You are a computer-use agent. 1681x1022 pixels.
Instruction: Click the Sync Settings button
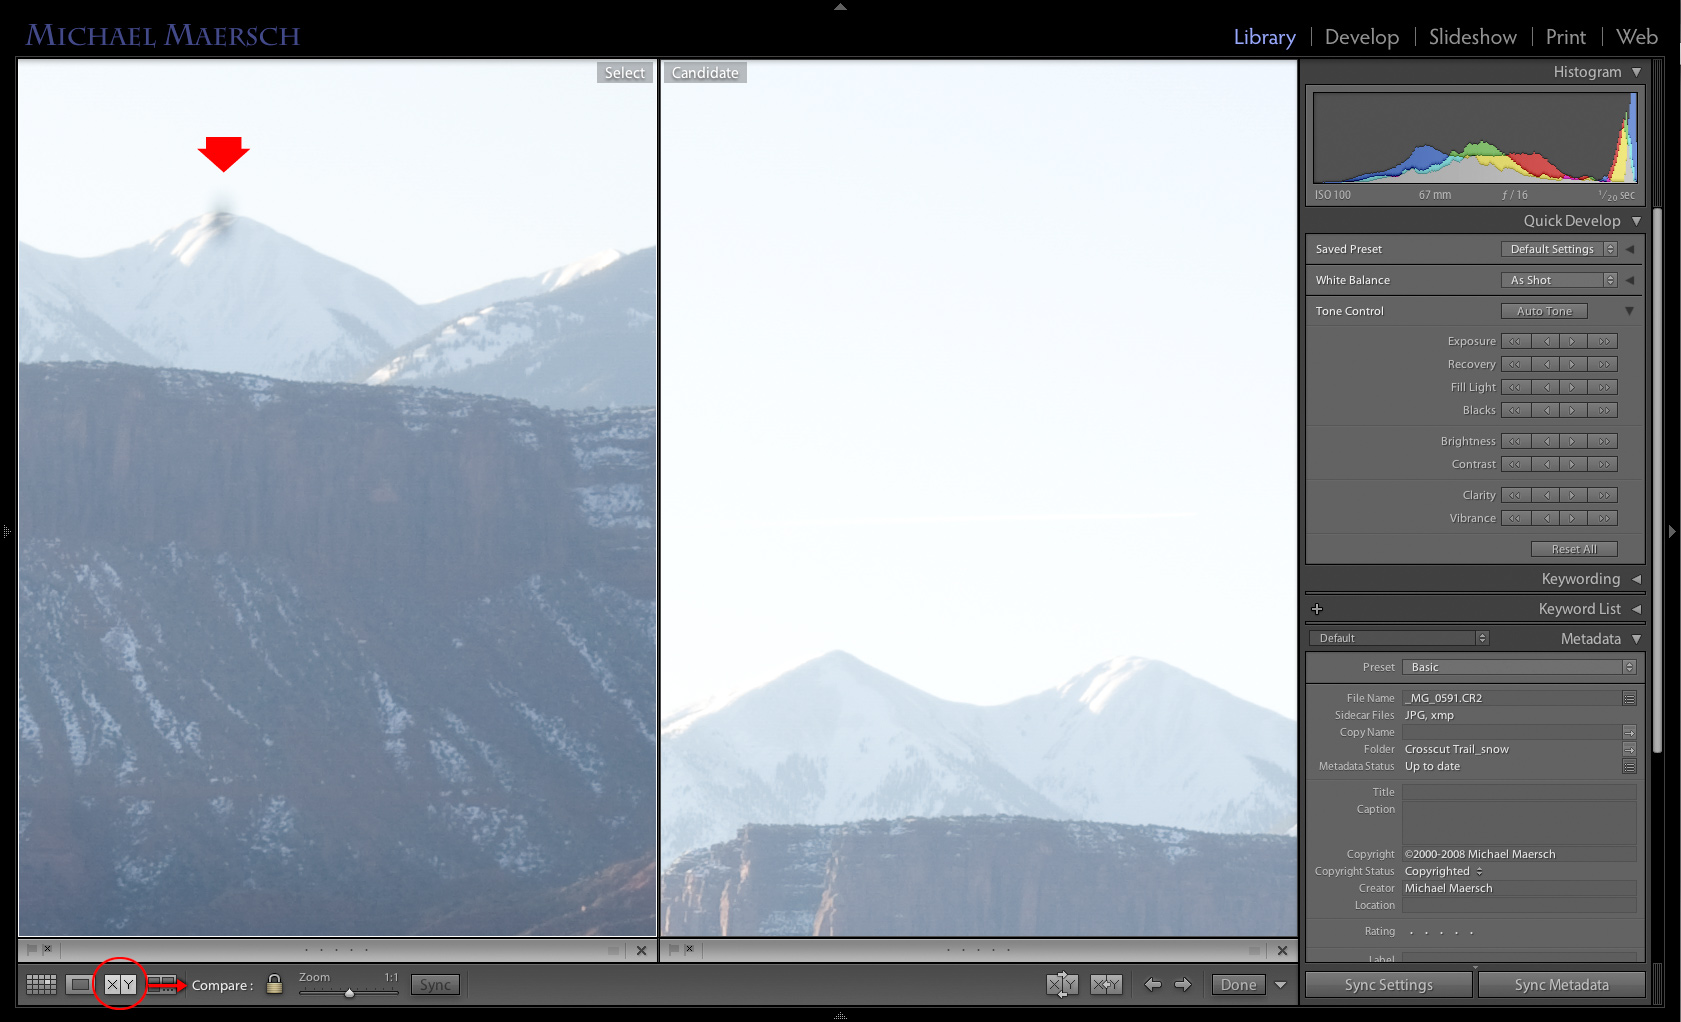(1388, 984)
